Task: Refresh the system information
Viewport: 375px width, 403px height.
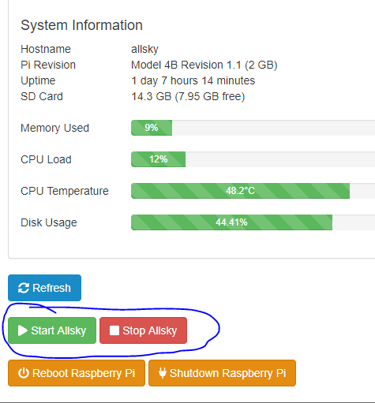Action: tap(45, 288)
